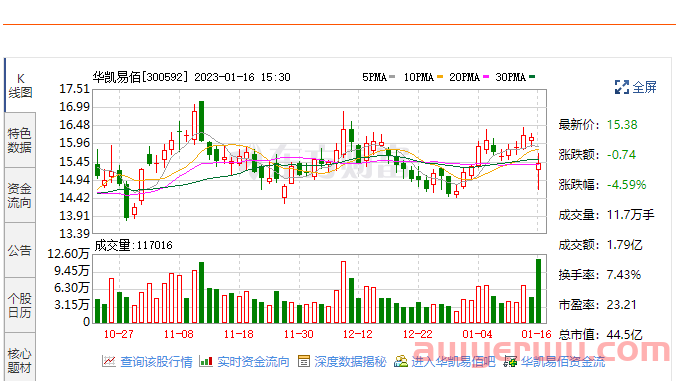The height and width of the screenshot is (381, 689).
Task: Click the 总市值 value 44.5亿
Action: 624,335
